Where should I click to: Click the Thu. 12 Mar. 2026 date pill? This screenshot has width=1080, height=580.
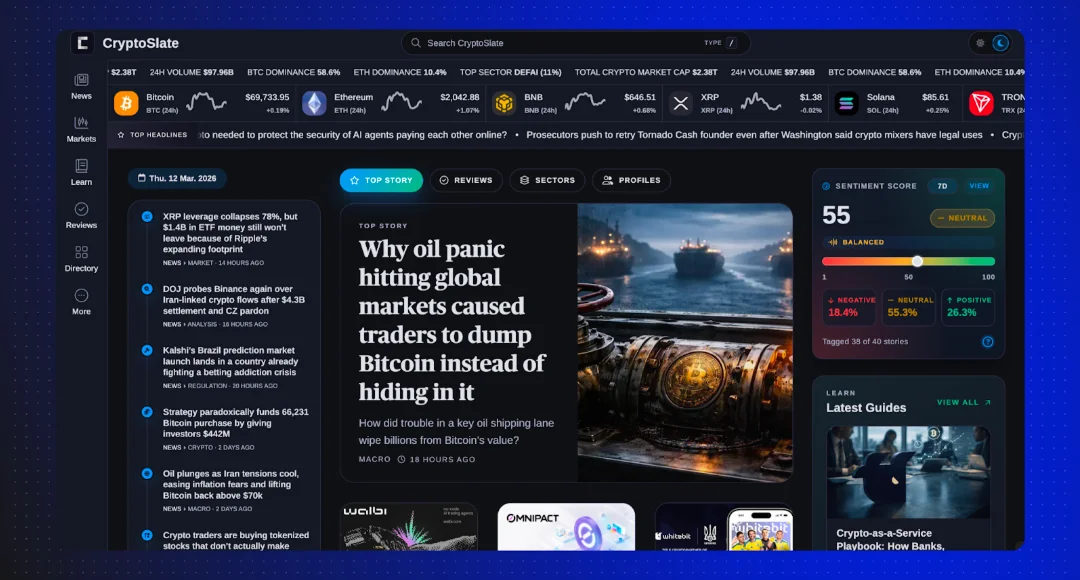point(177,178)
